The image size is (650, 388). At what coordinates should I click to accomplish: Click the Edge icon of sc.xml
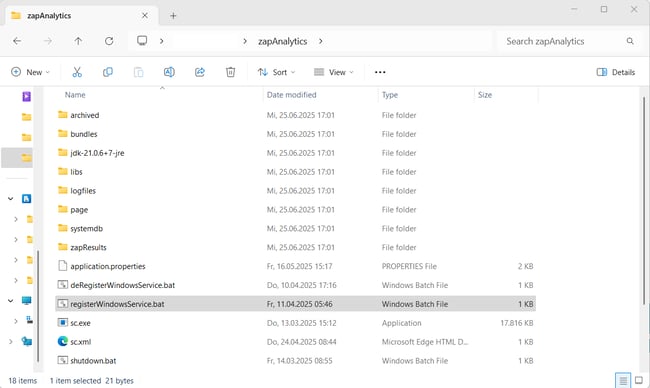63,342
